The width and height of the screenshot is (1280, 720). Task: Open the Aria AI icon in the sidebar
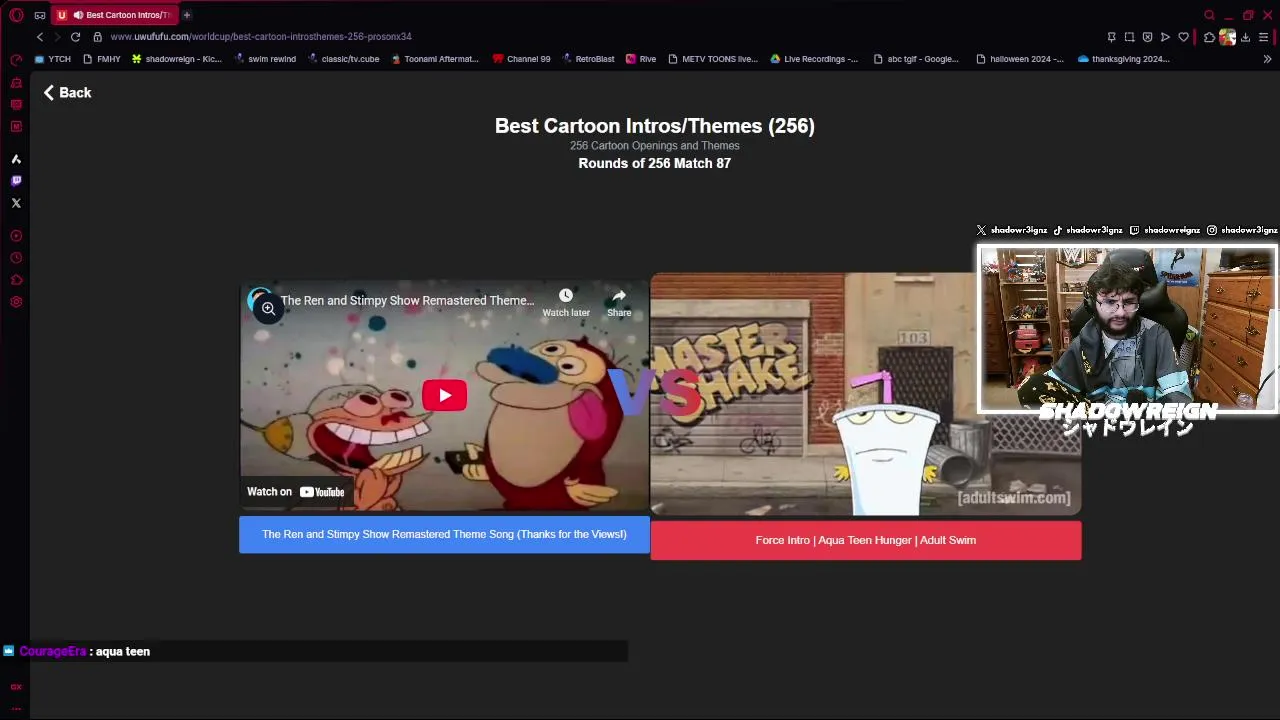[16, 159]
